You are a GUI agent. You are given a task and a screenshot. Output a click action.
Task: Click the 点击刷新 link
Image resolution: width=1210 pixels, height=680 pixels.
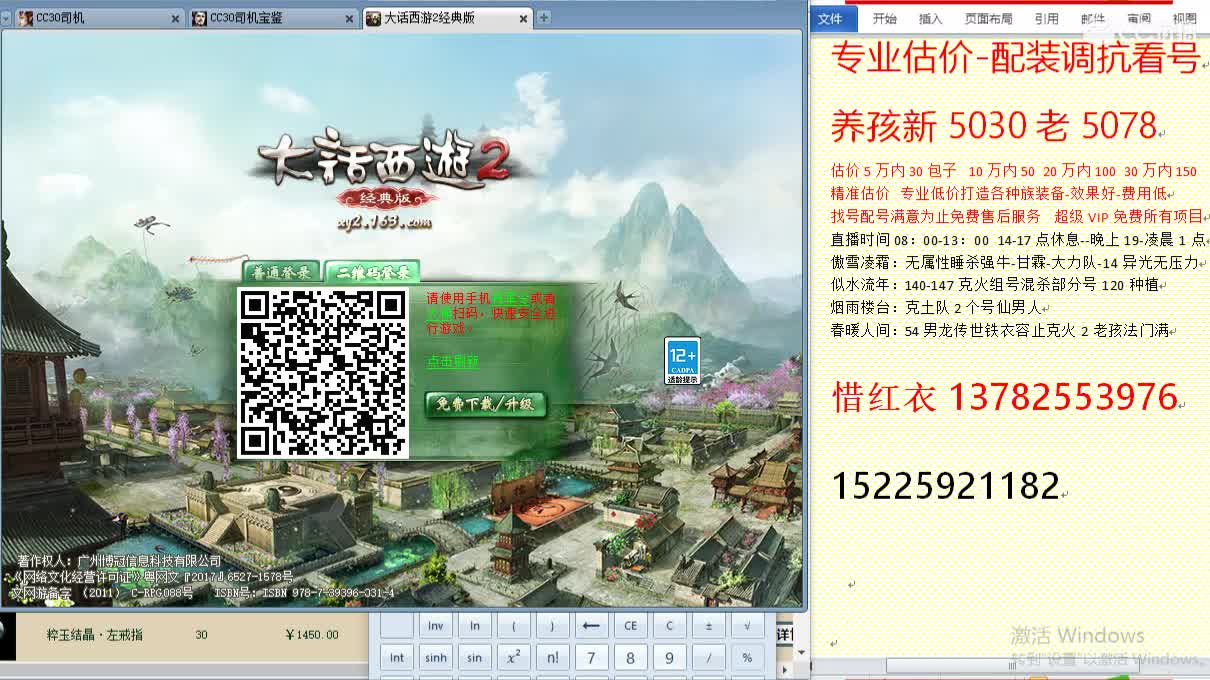[x=453, y=362]
